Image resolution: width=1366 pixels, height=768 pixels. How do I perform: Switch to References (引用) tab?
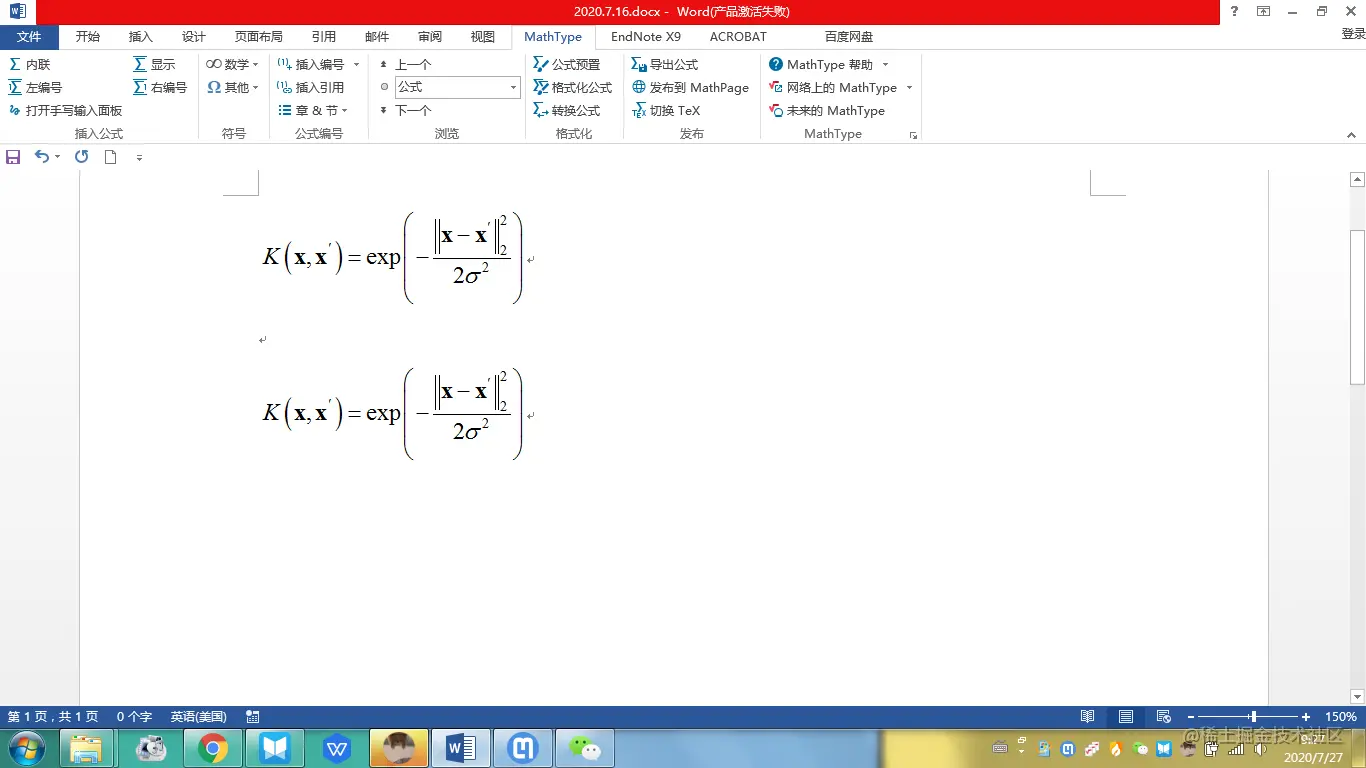(x=324, y=37)
